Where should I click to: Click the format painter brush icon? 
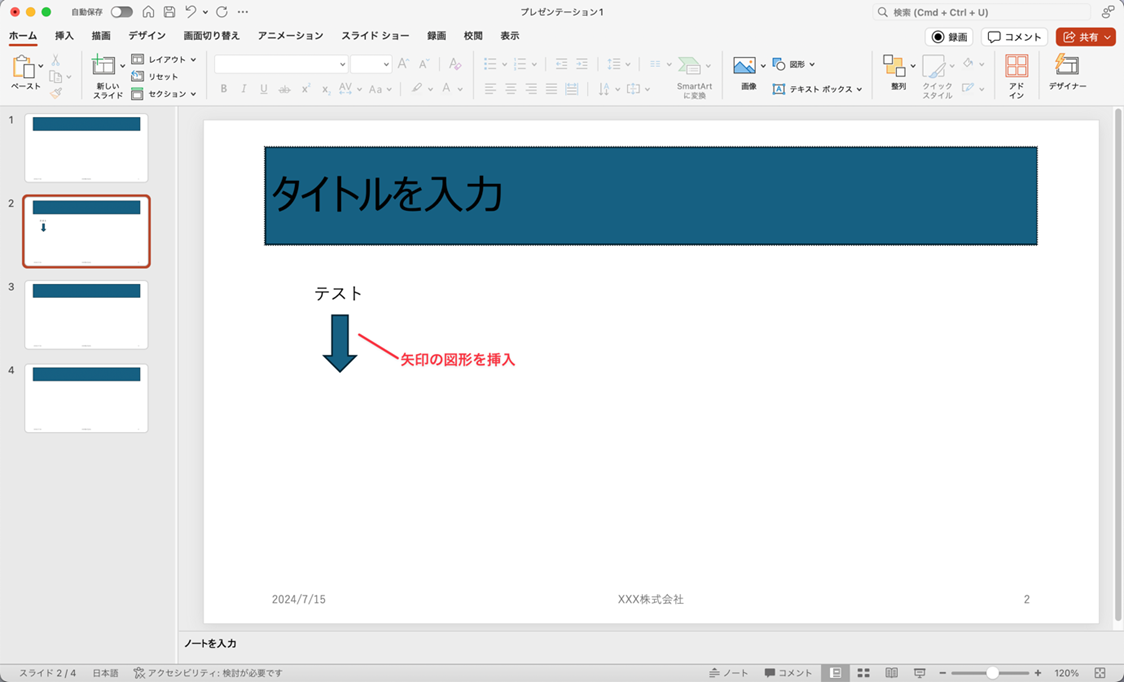coord(56,93)
